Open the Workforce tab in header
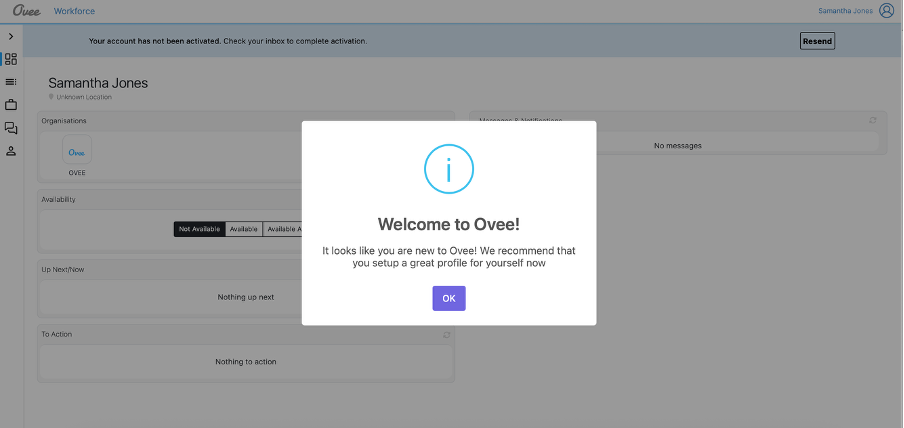Image resolution: width=904 pixels, height=428 pixels. 74,11
